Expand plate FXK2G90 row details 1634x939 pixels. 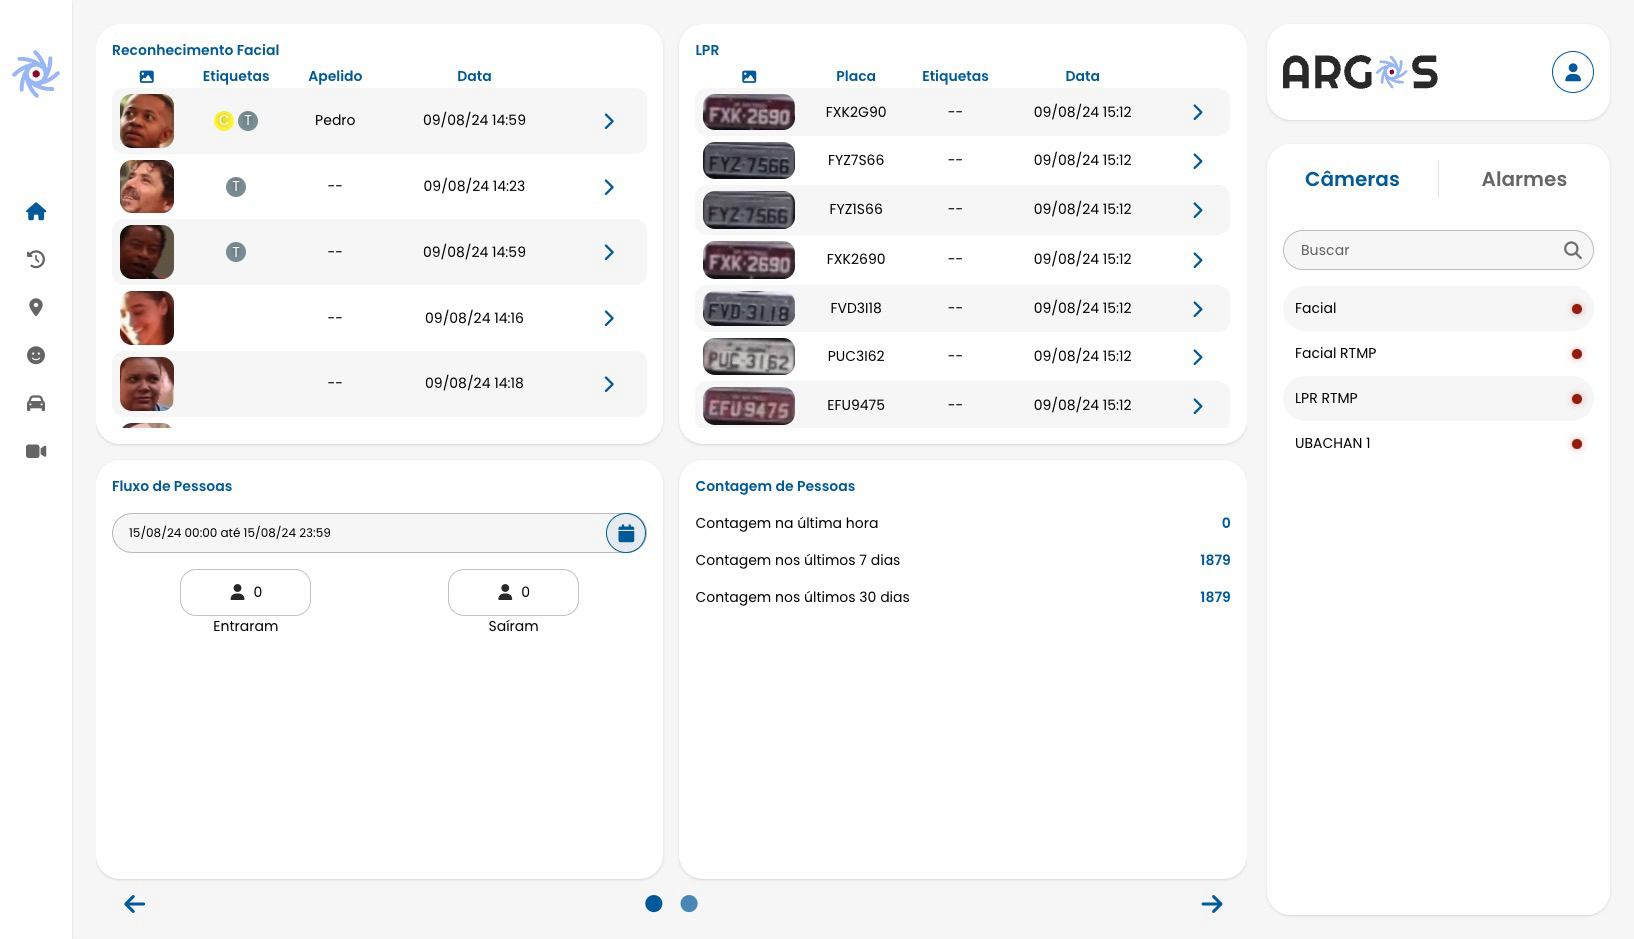pos(1197,112)
